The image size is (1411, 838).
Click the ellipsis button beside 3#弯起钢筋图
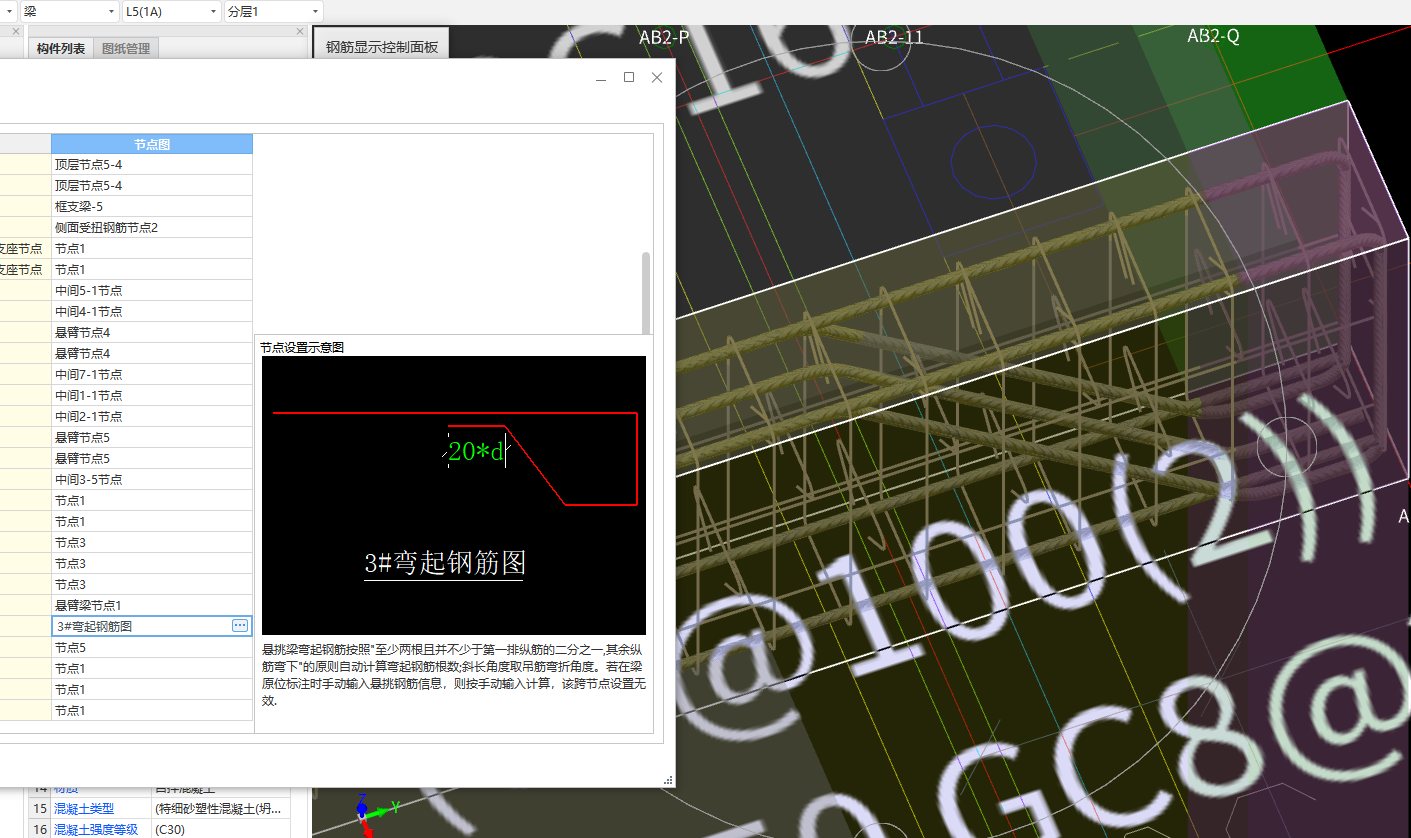(240, 625)
